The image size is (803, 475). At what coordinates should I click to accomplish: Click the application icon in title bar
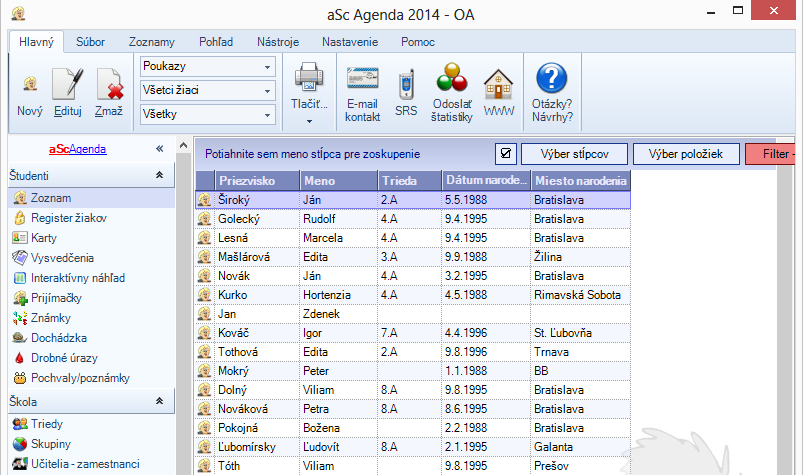click(18, 13)
